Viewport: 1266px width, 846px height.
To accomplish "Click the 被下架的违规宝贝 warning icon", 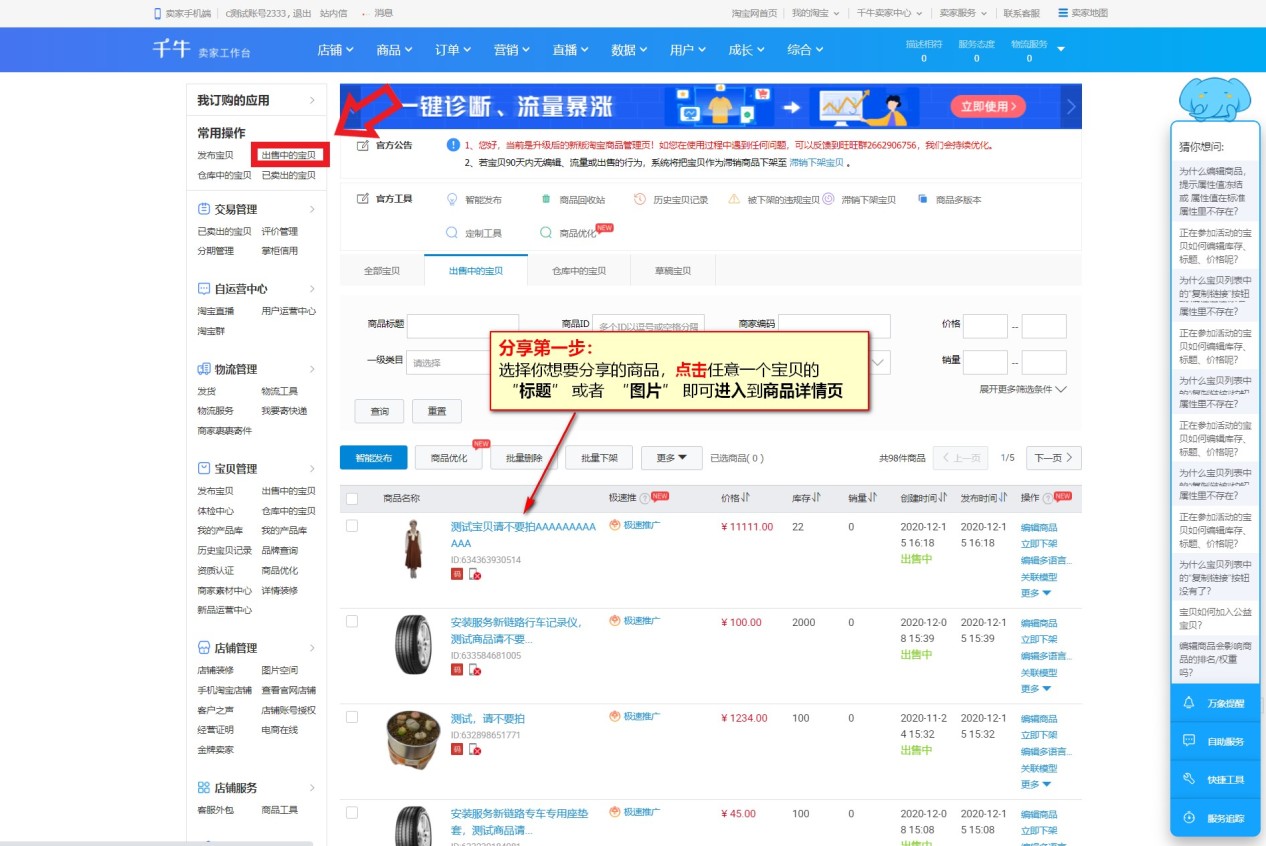I will tap(734, 199).
